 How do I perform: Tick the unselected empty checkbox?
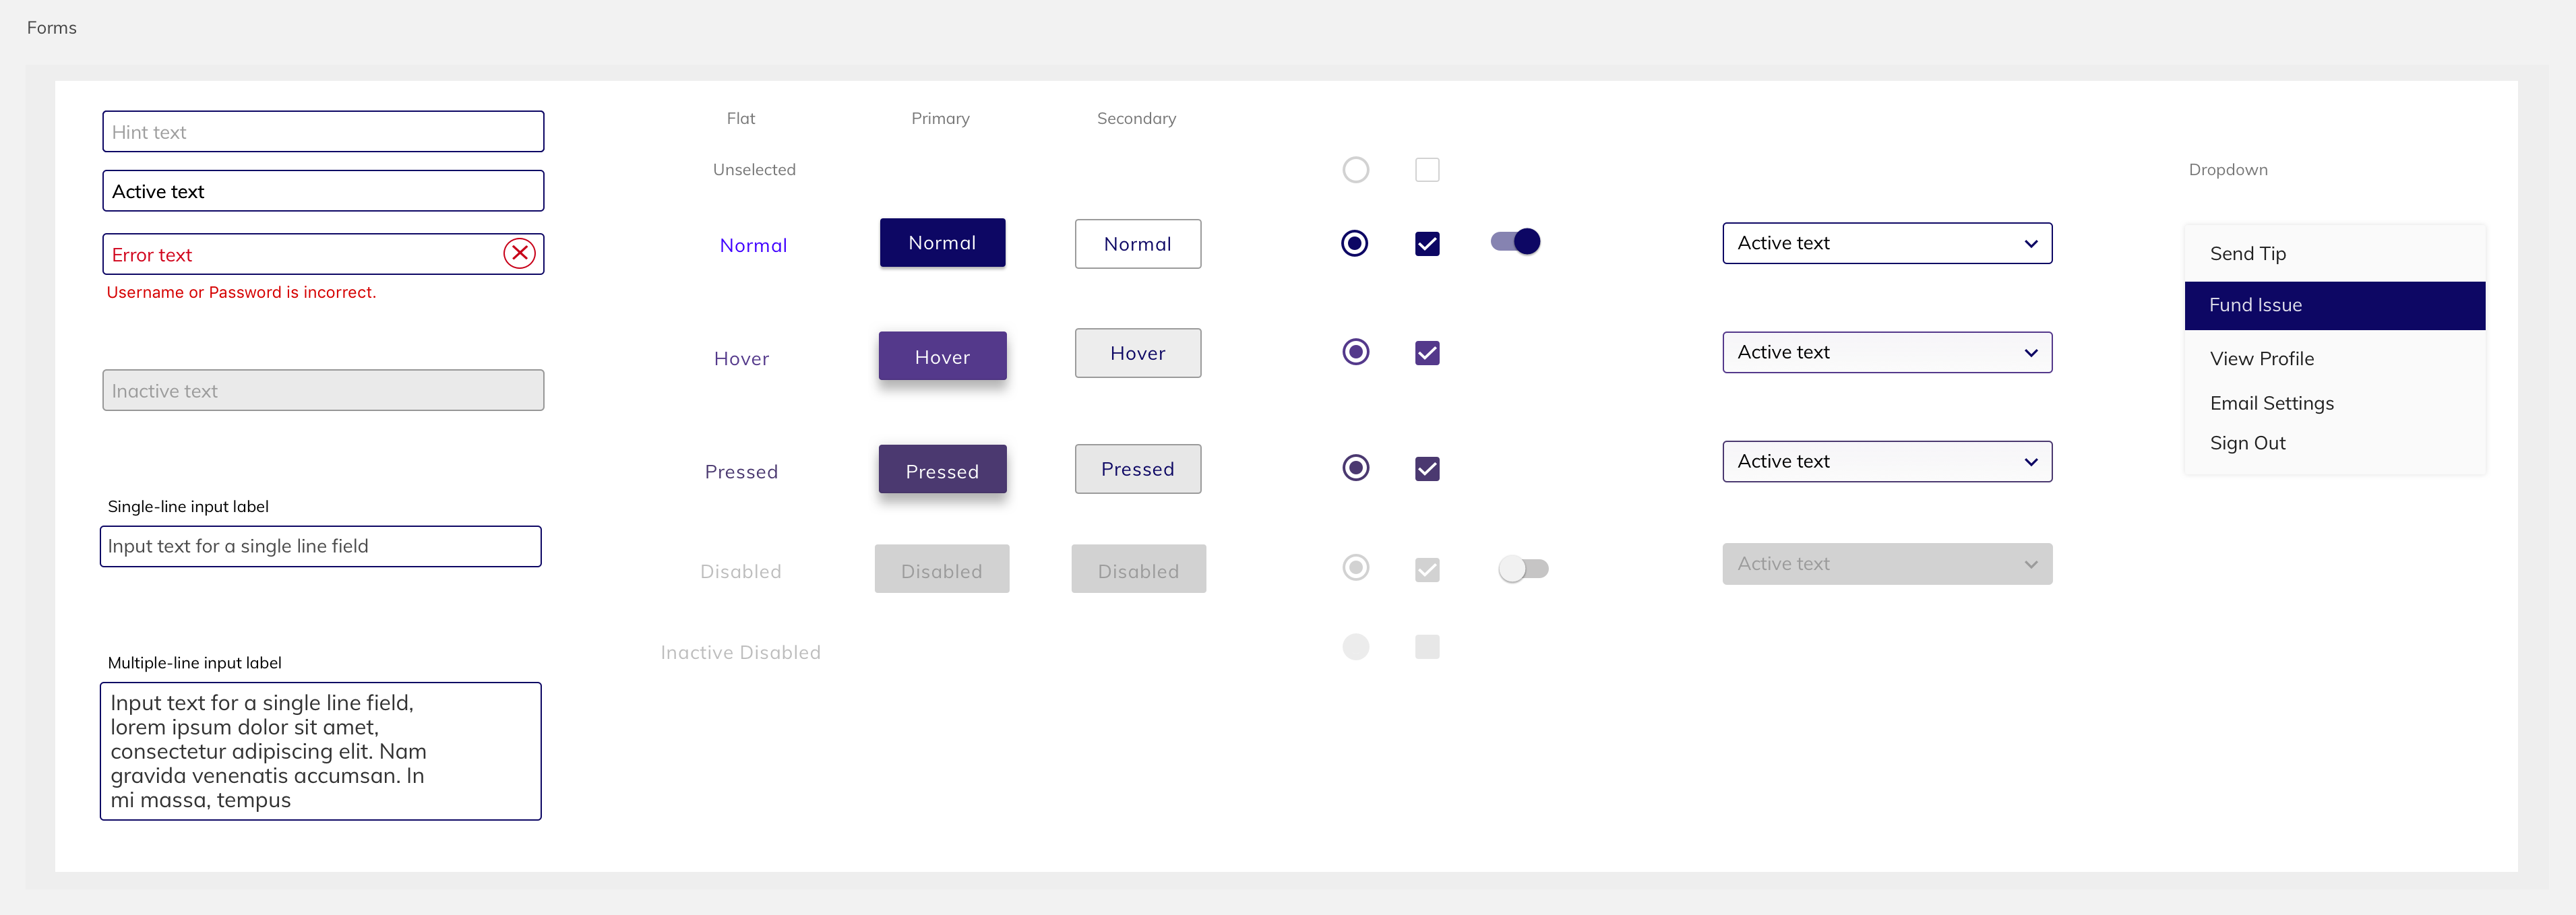coord(1427,170)
